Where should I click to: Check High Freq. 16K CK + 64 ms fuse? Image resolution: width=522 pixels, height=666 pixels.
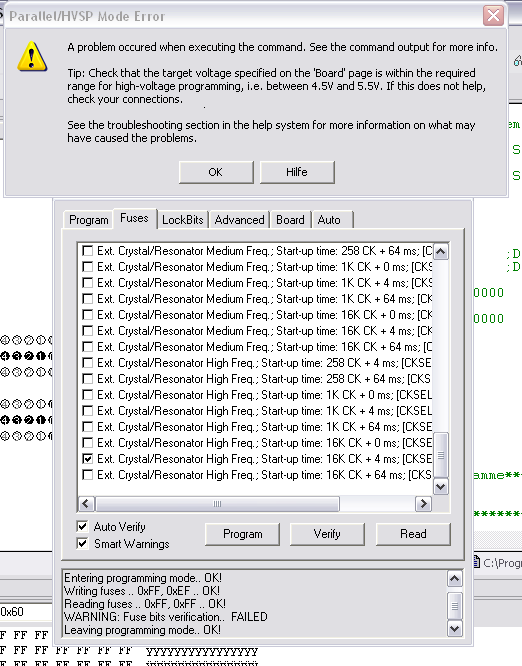coord(87,474)
